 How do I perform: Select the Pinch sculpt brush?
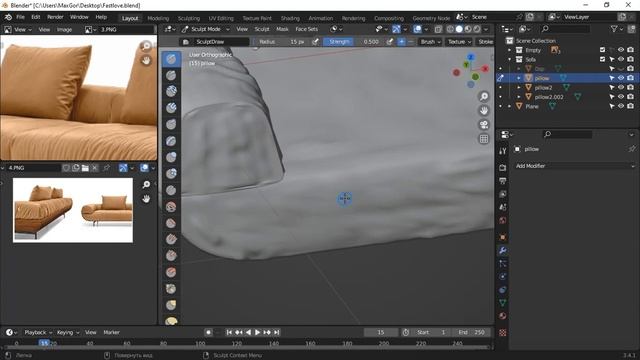171,289
